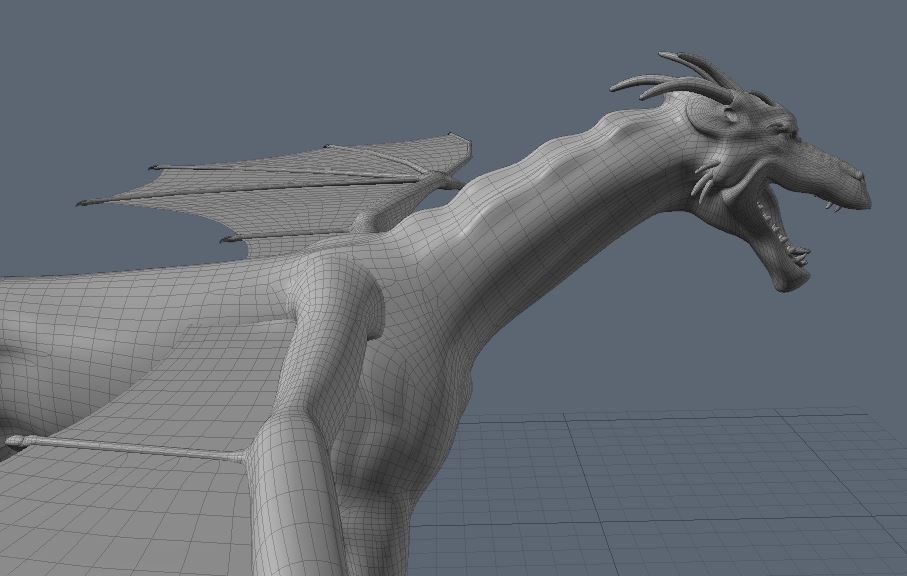Click the dragon's lower jaw
The image size is (907, 576).
(x=790, y=270)
